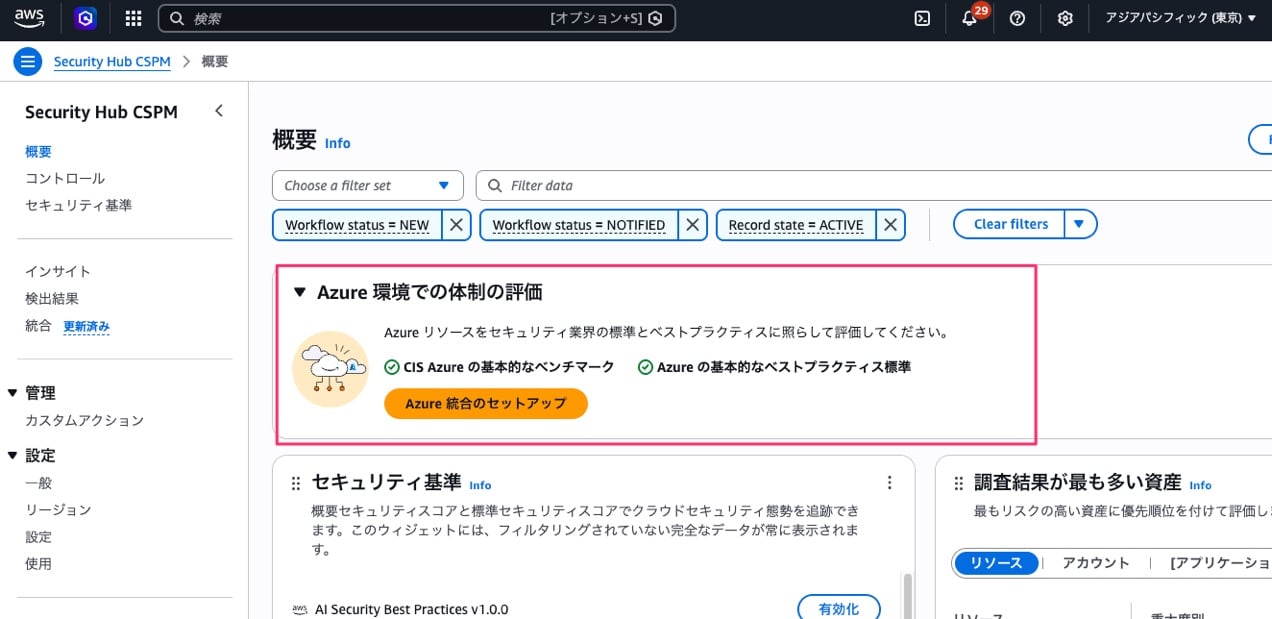Screen dimensions: 1272x619
Task: Click the Security Hub CSPM breadcrumb link
Action: [112, 61]
